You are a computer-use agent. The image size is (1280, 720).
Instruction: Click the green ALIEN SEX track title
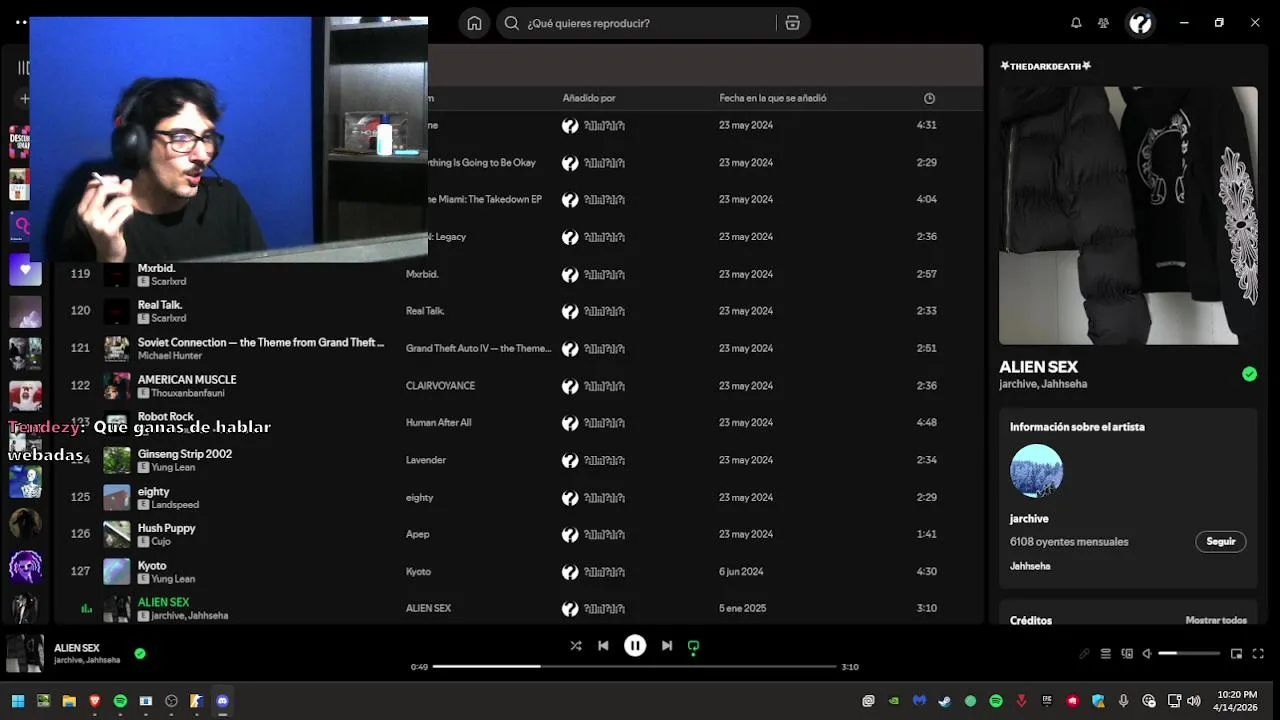(x=163, y=602)
